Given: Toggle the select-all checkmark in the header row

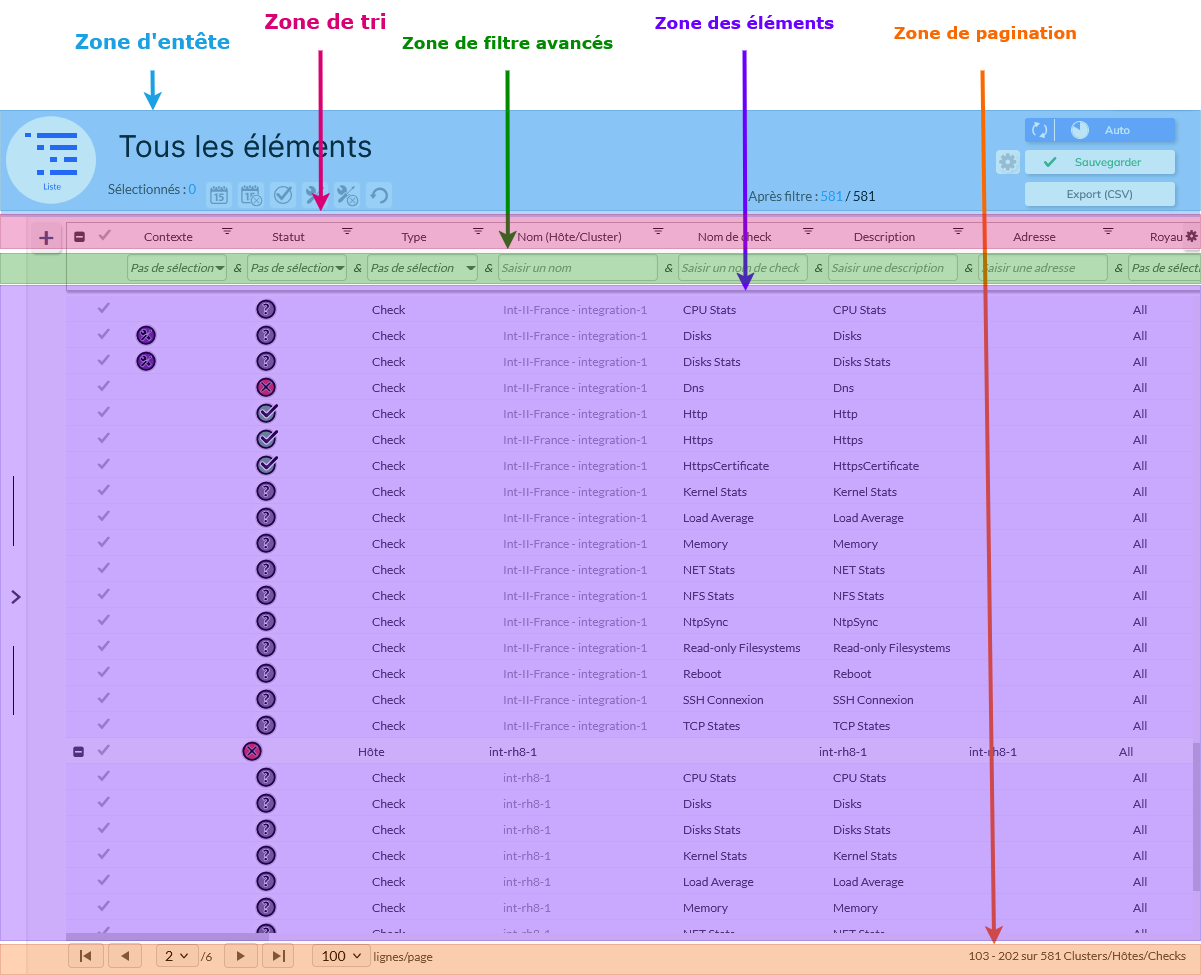Looking at the screenshot, I should pos(104,236).
